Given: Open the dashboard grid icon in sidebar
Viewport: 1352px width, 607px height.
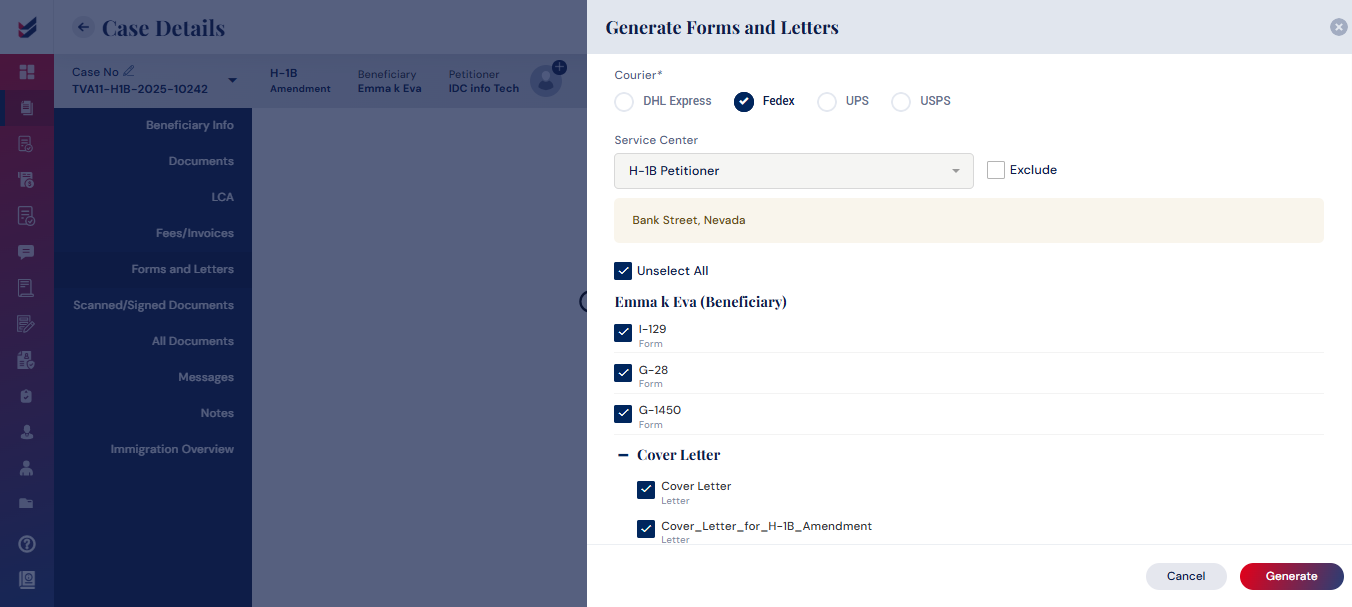Looking at the screenshot, I should coord(27,72).
